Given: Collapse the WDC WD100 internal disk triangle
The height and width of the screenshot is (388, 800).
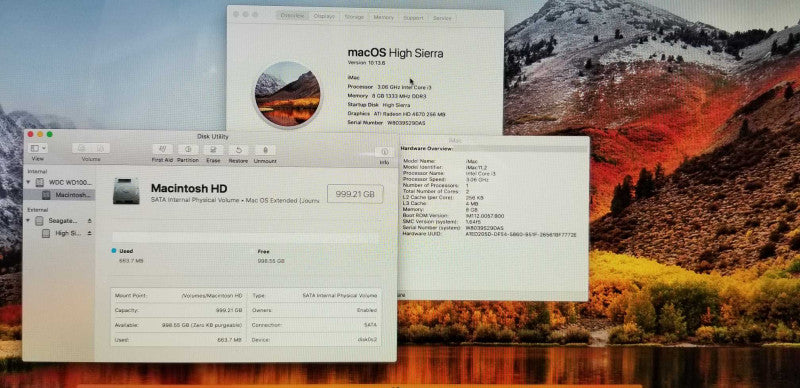Looking at the screenshot, I should [x=28, y=182].
